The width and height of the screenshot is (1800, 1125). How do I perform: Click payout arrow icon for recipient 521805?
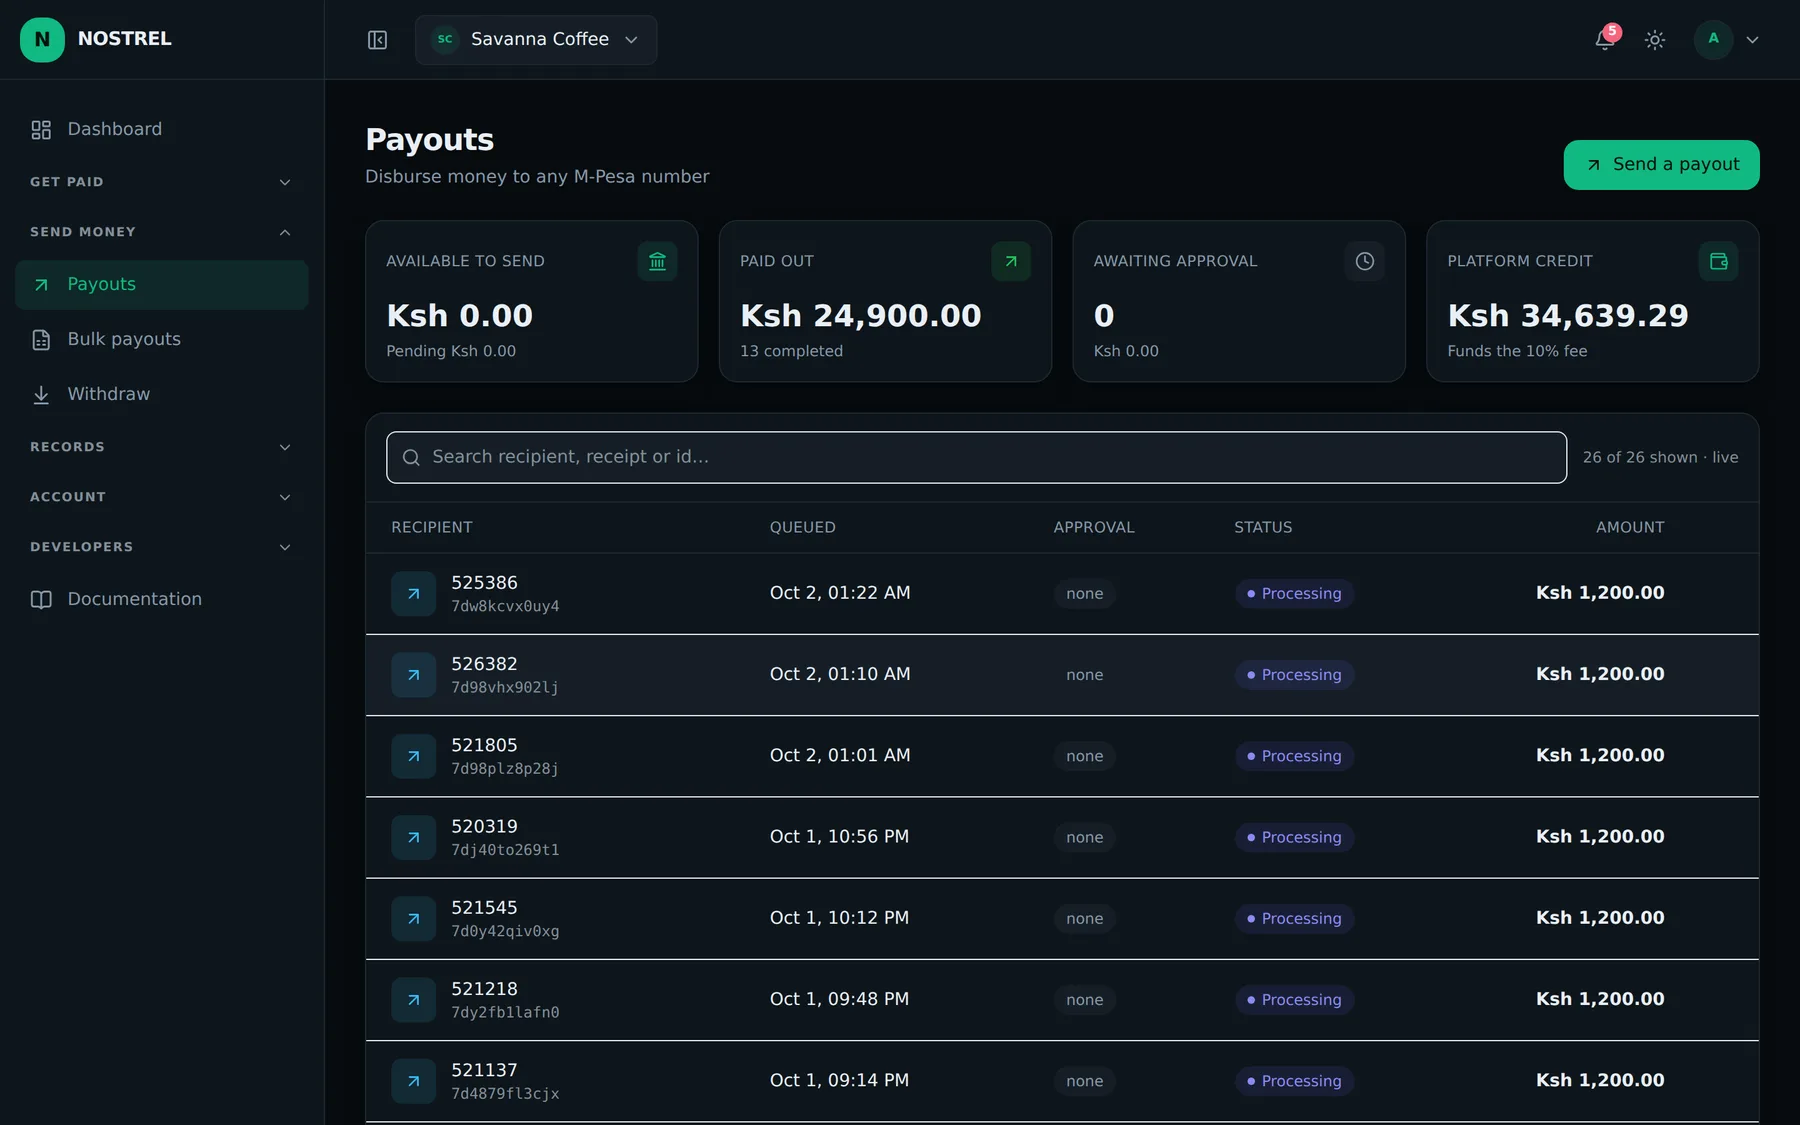(x=413, y=756)
